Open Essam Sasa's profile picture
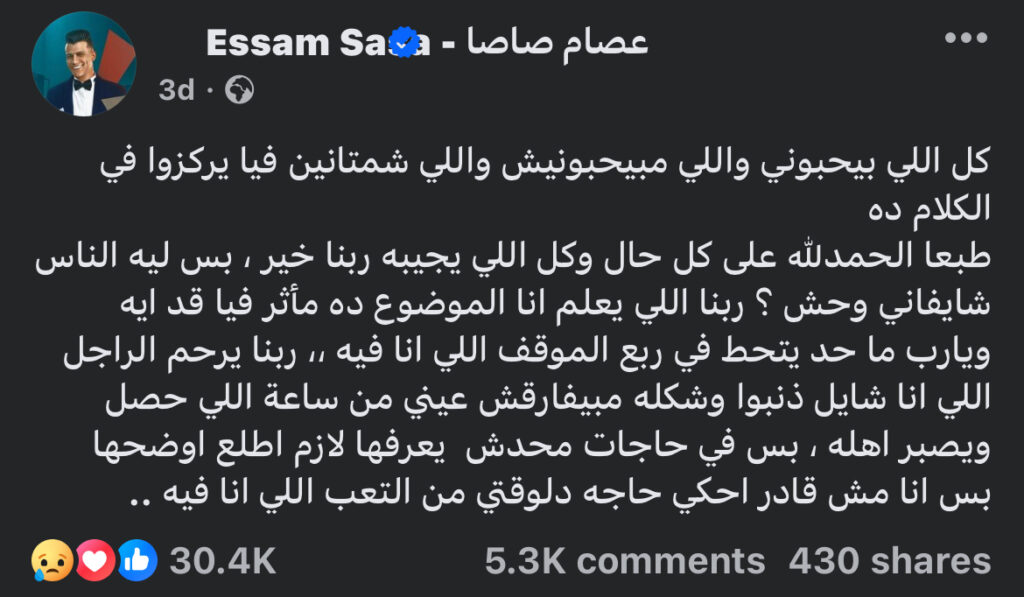This screenshot has height=597, width=1024. [x=84, y=64]
